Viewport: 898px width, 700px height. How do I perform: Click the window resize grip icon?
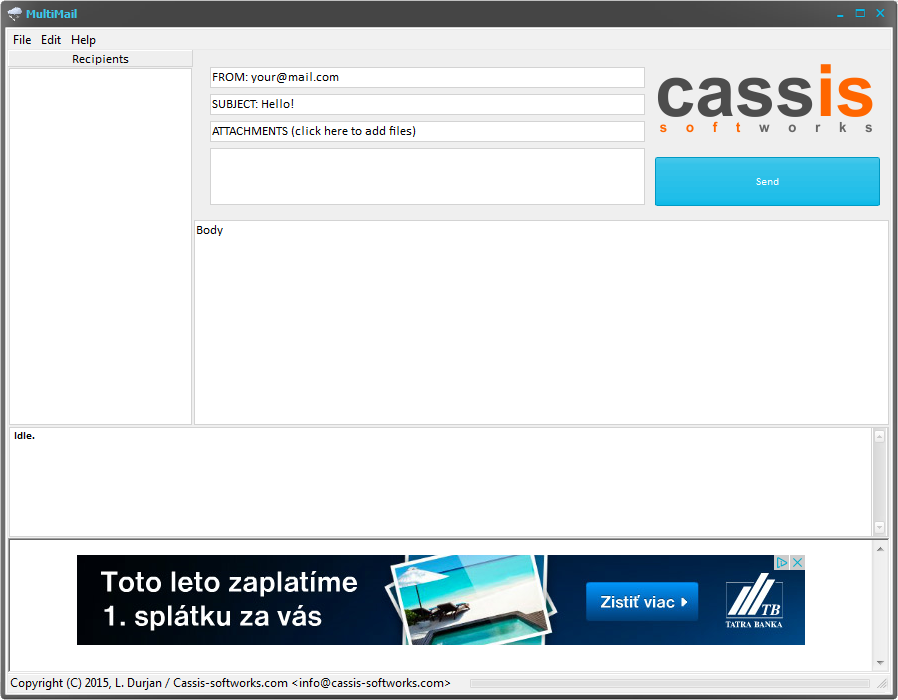coord(882,683)
